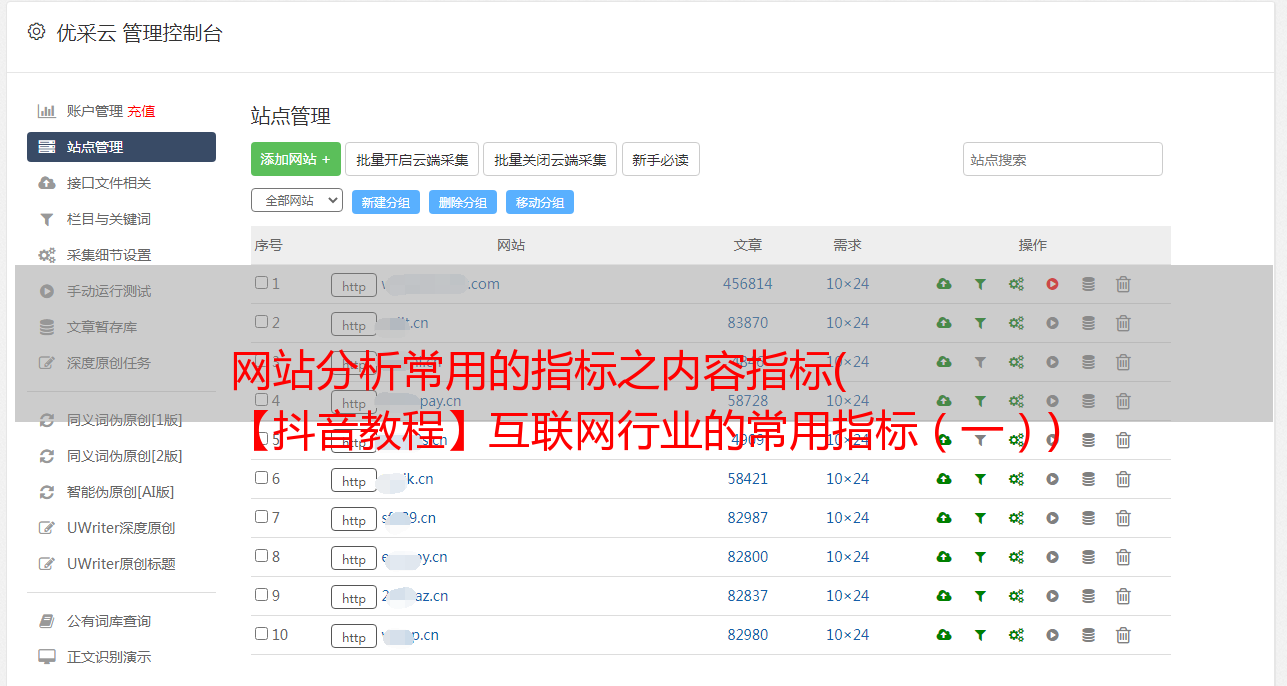
Task: Click play icon in row 7
Action: 1052,518
